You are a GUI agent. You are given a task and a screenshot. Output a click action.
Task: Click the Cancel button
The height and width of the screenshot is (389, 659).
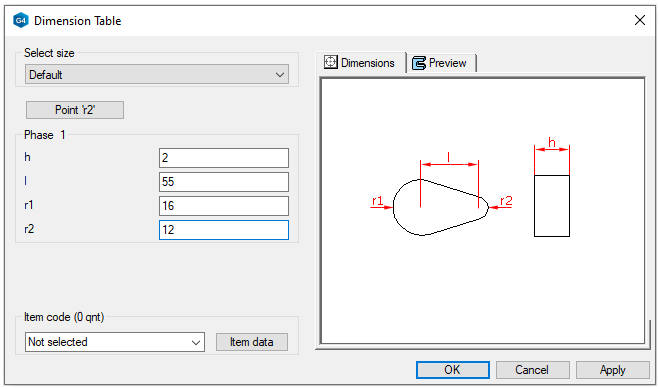coord(532,370)
